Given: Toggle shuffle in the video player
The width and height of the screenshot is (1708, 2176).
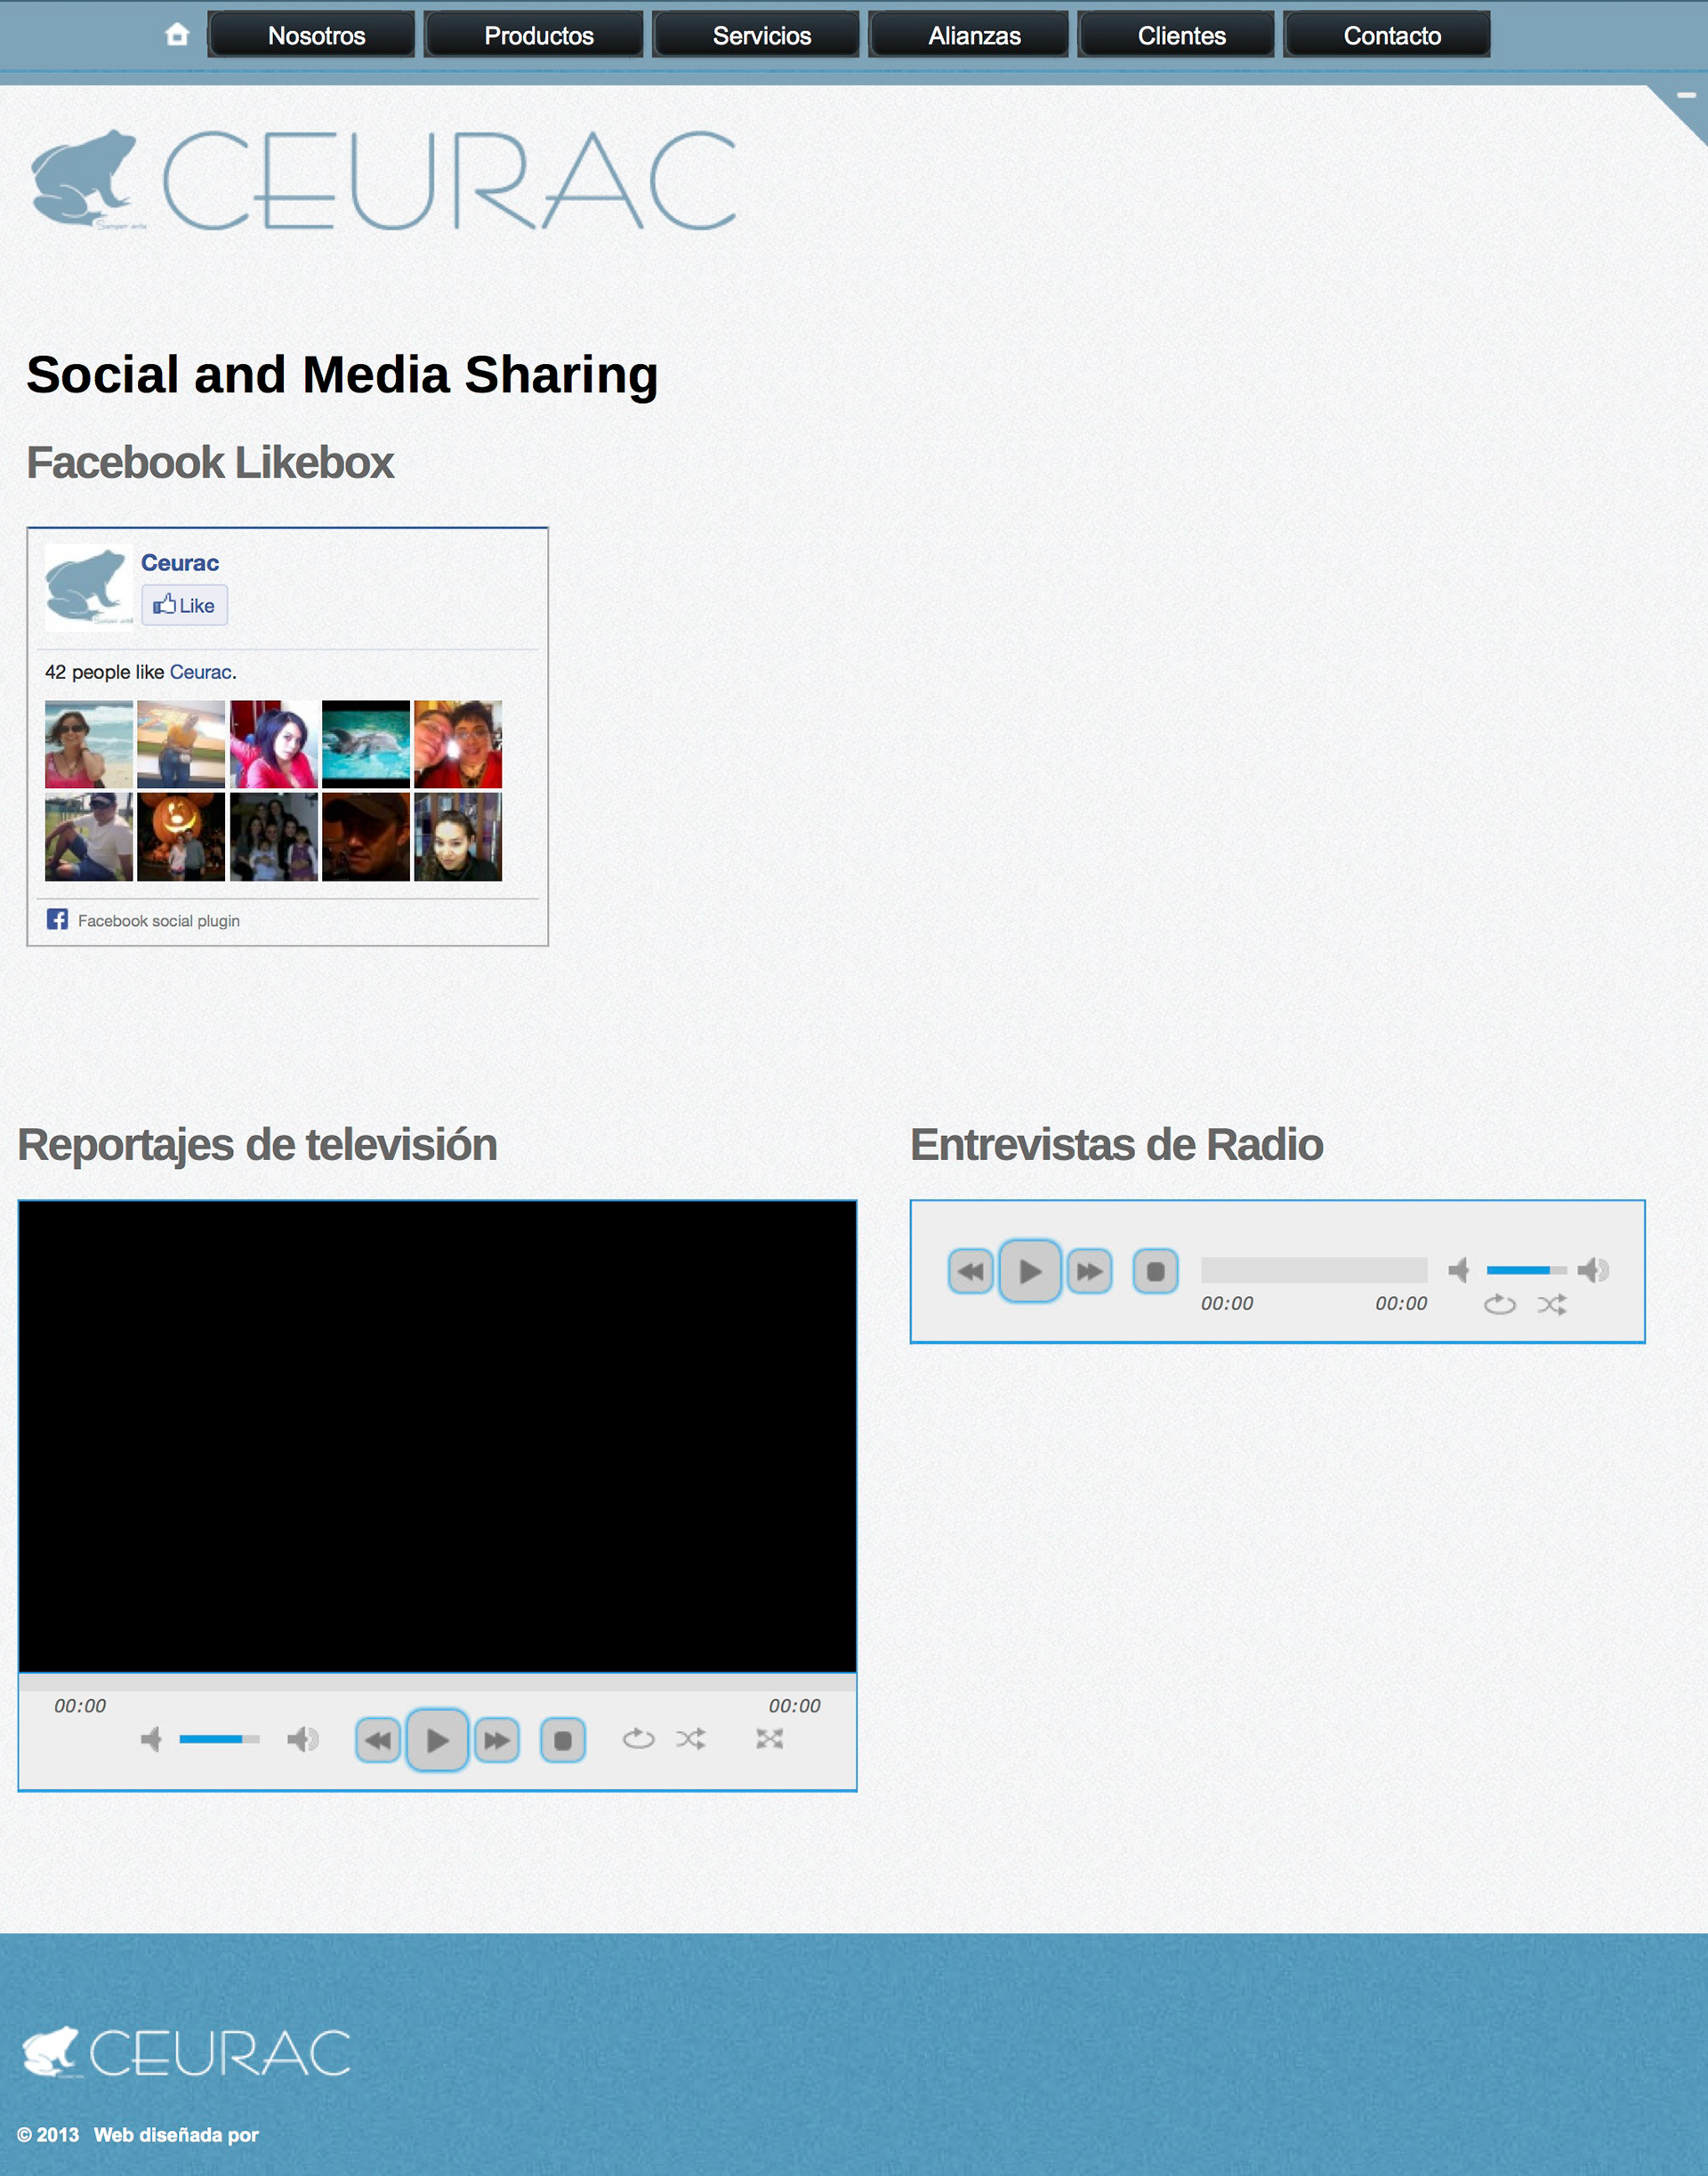Looking at the screenshot, I should coord(690,1739).
